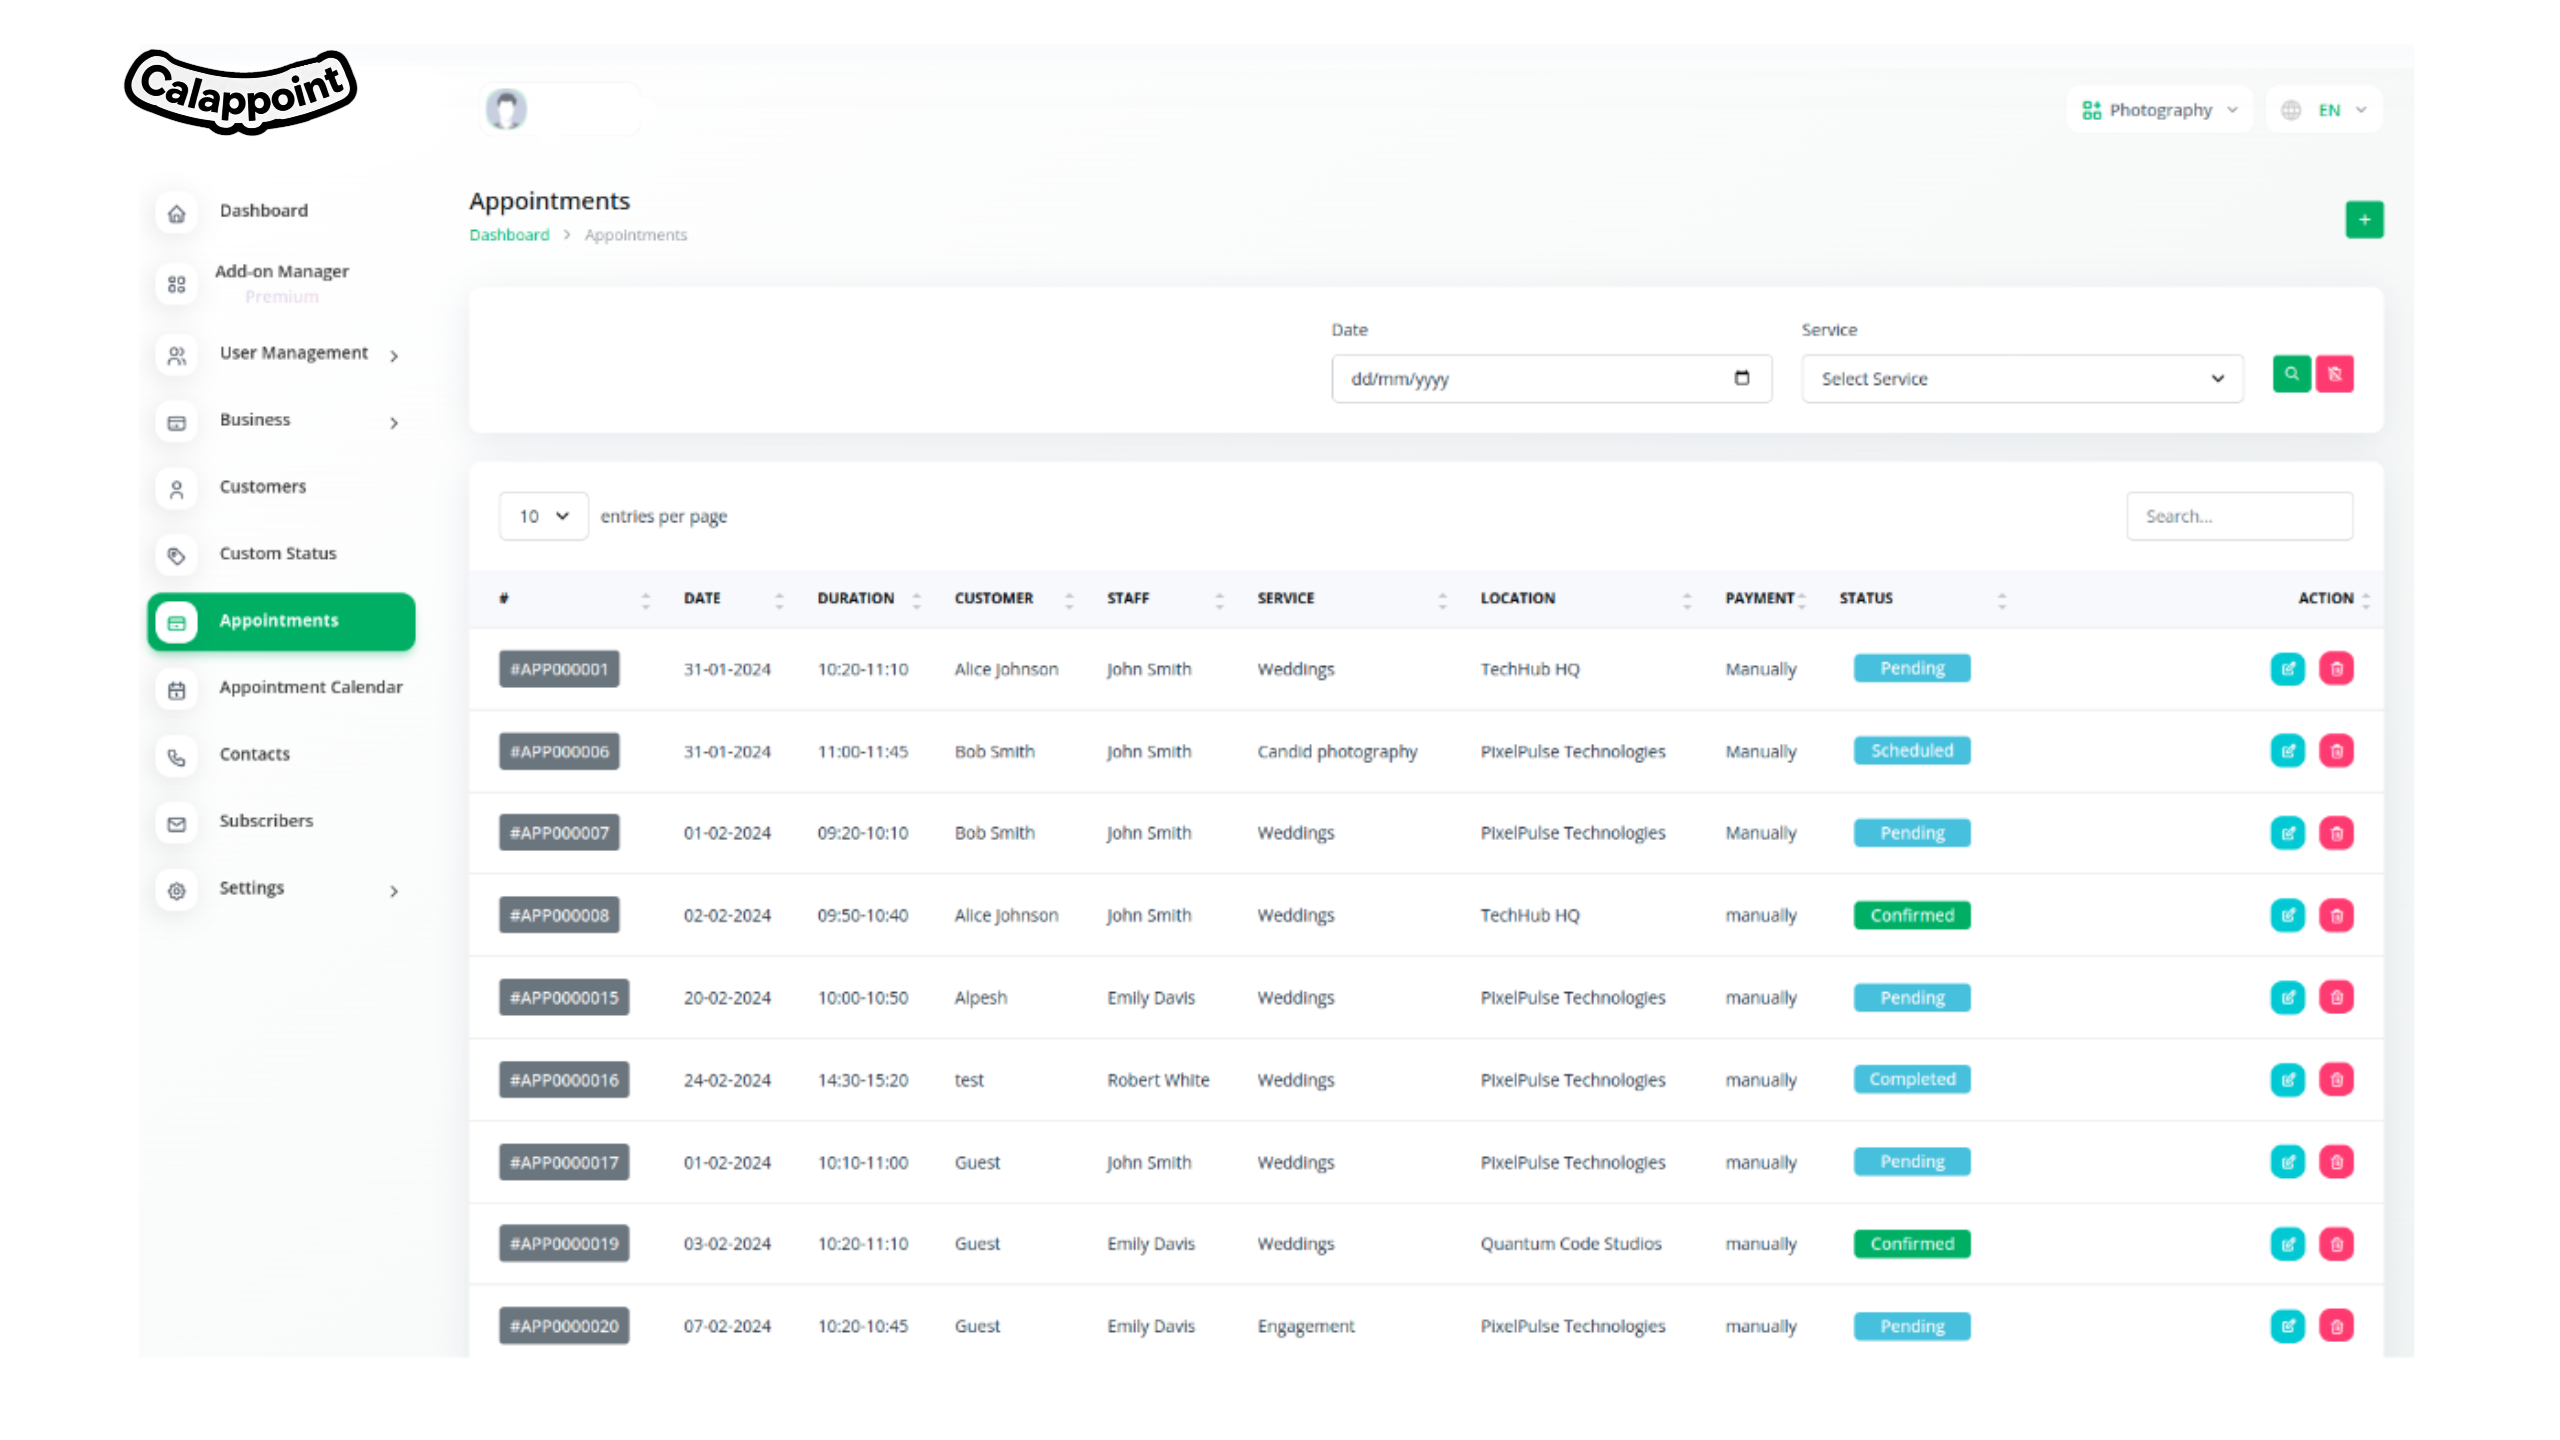Edit appointment #APP000001
The width and height of the screenshot is (2560, 1440).
tap(2287, 668)
